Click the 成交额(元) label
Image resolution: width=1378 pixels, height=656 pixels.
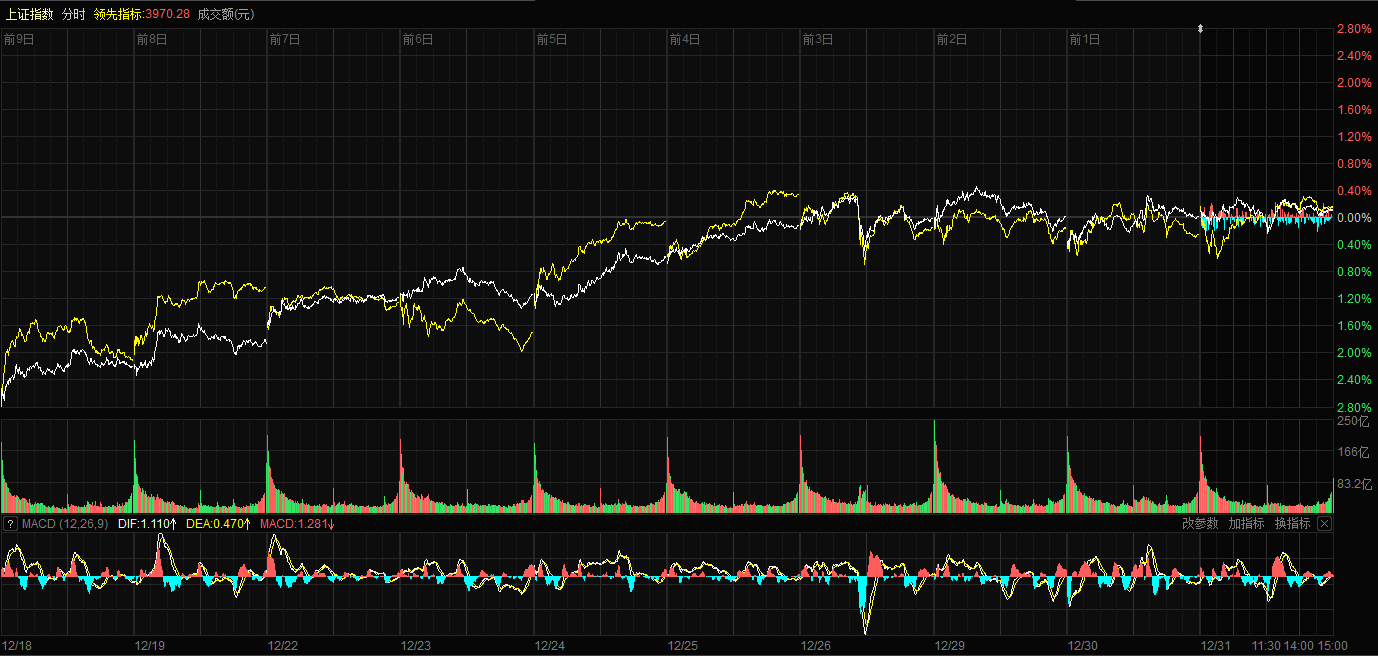226,14
